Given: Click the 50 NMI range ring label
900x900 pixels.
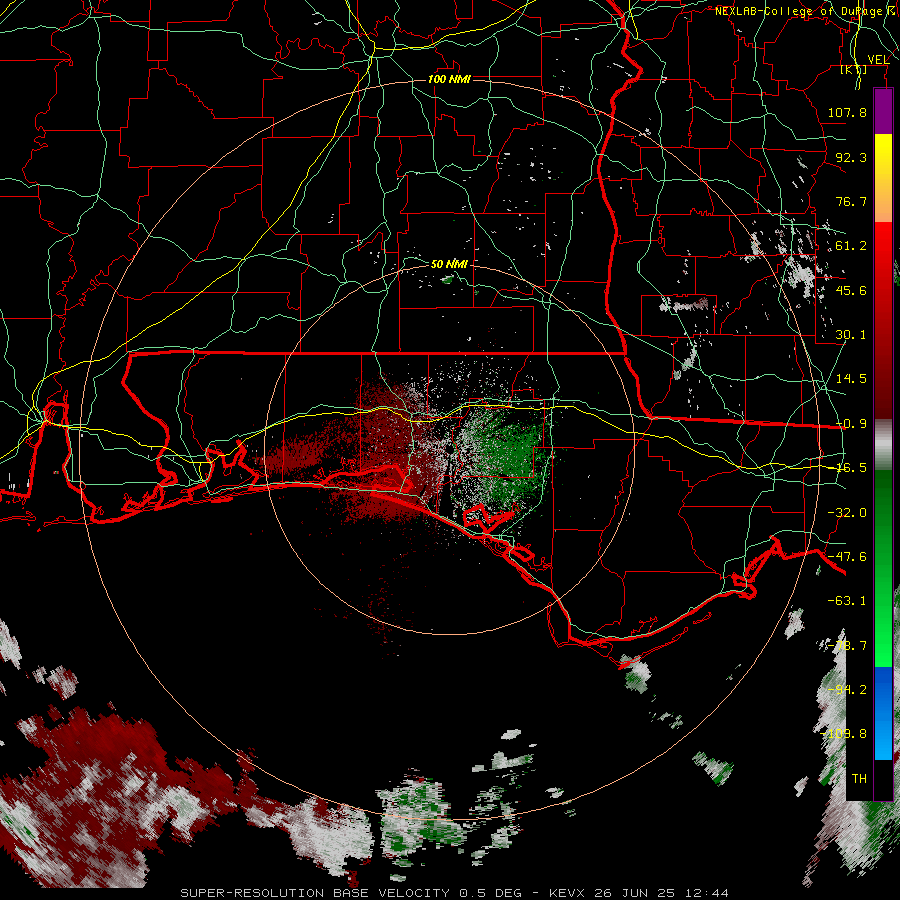Looking at the screenshot, I should click(449, 264).
